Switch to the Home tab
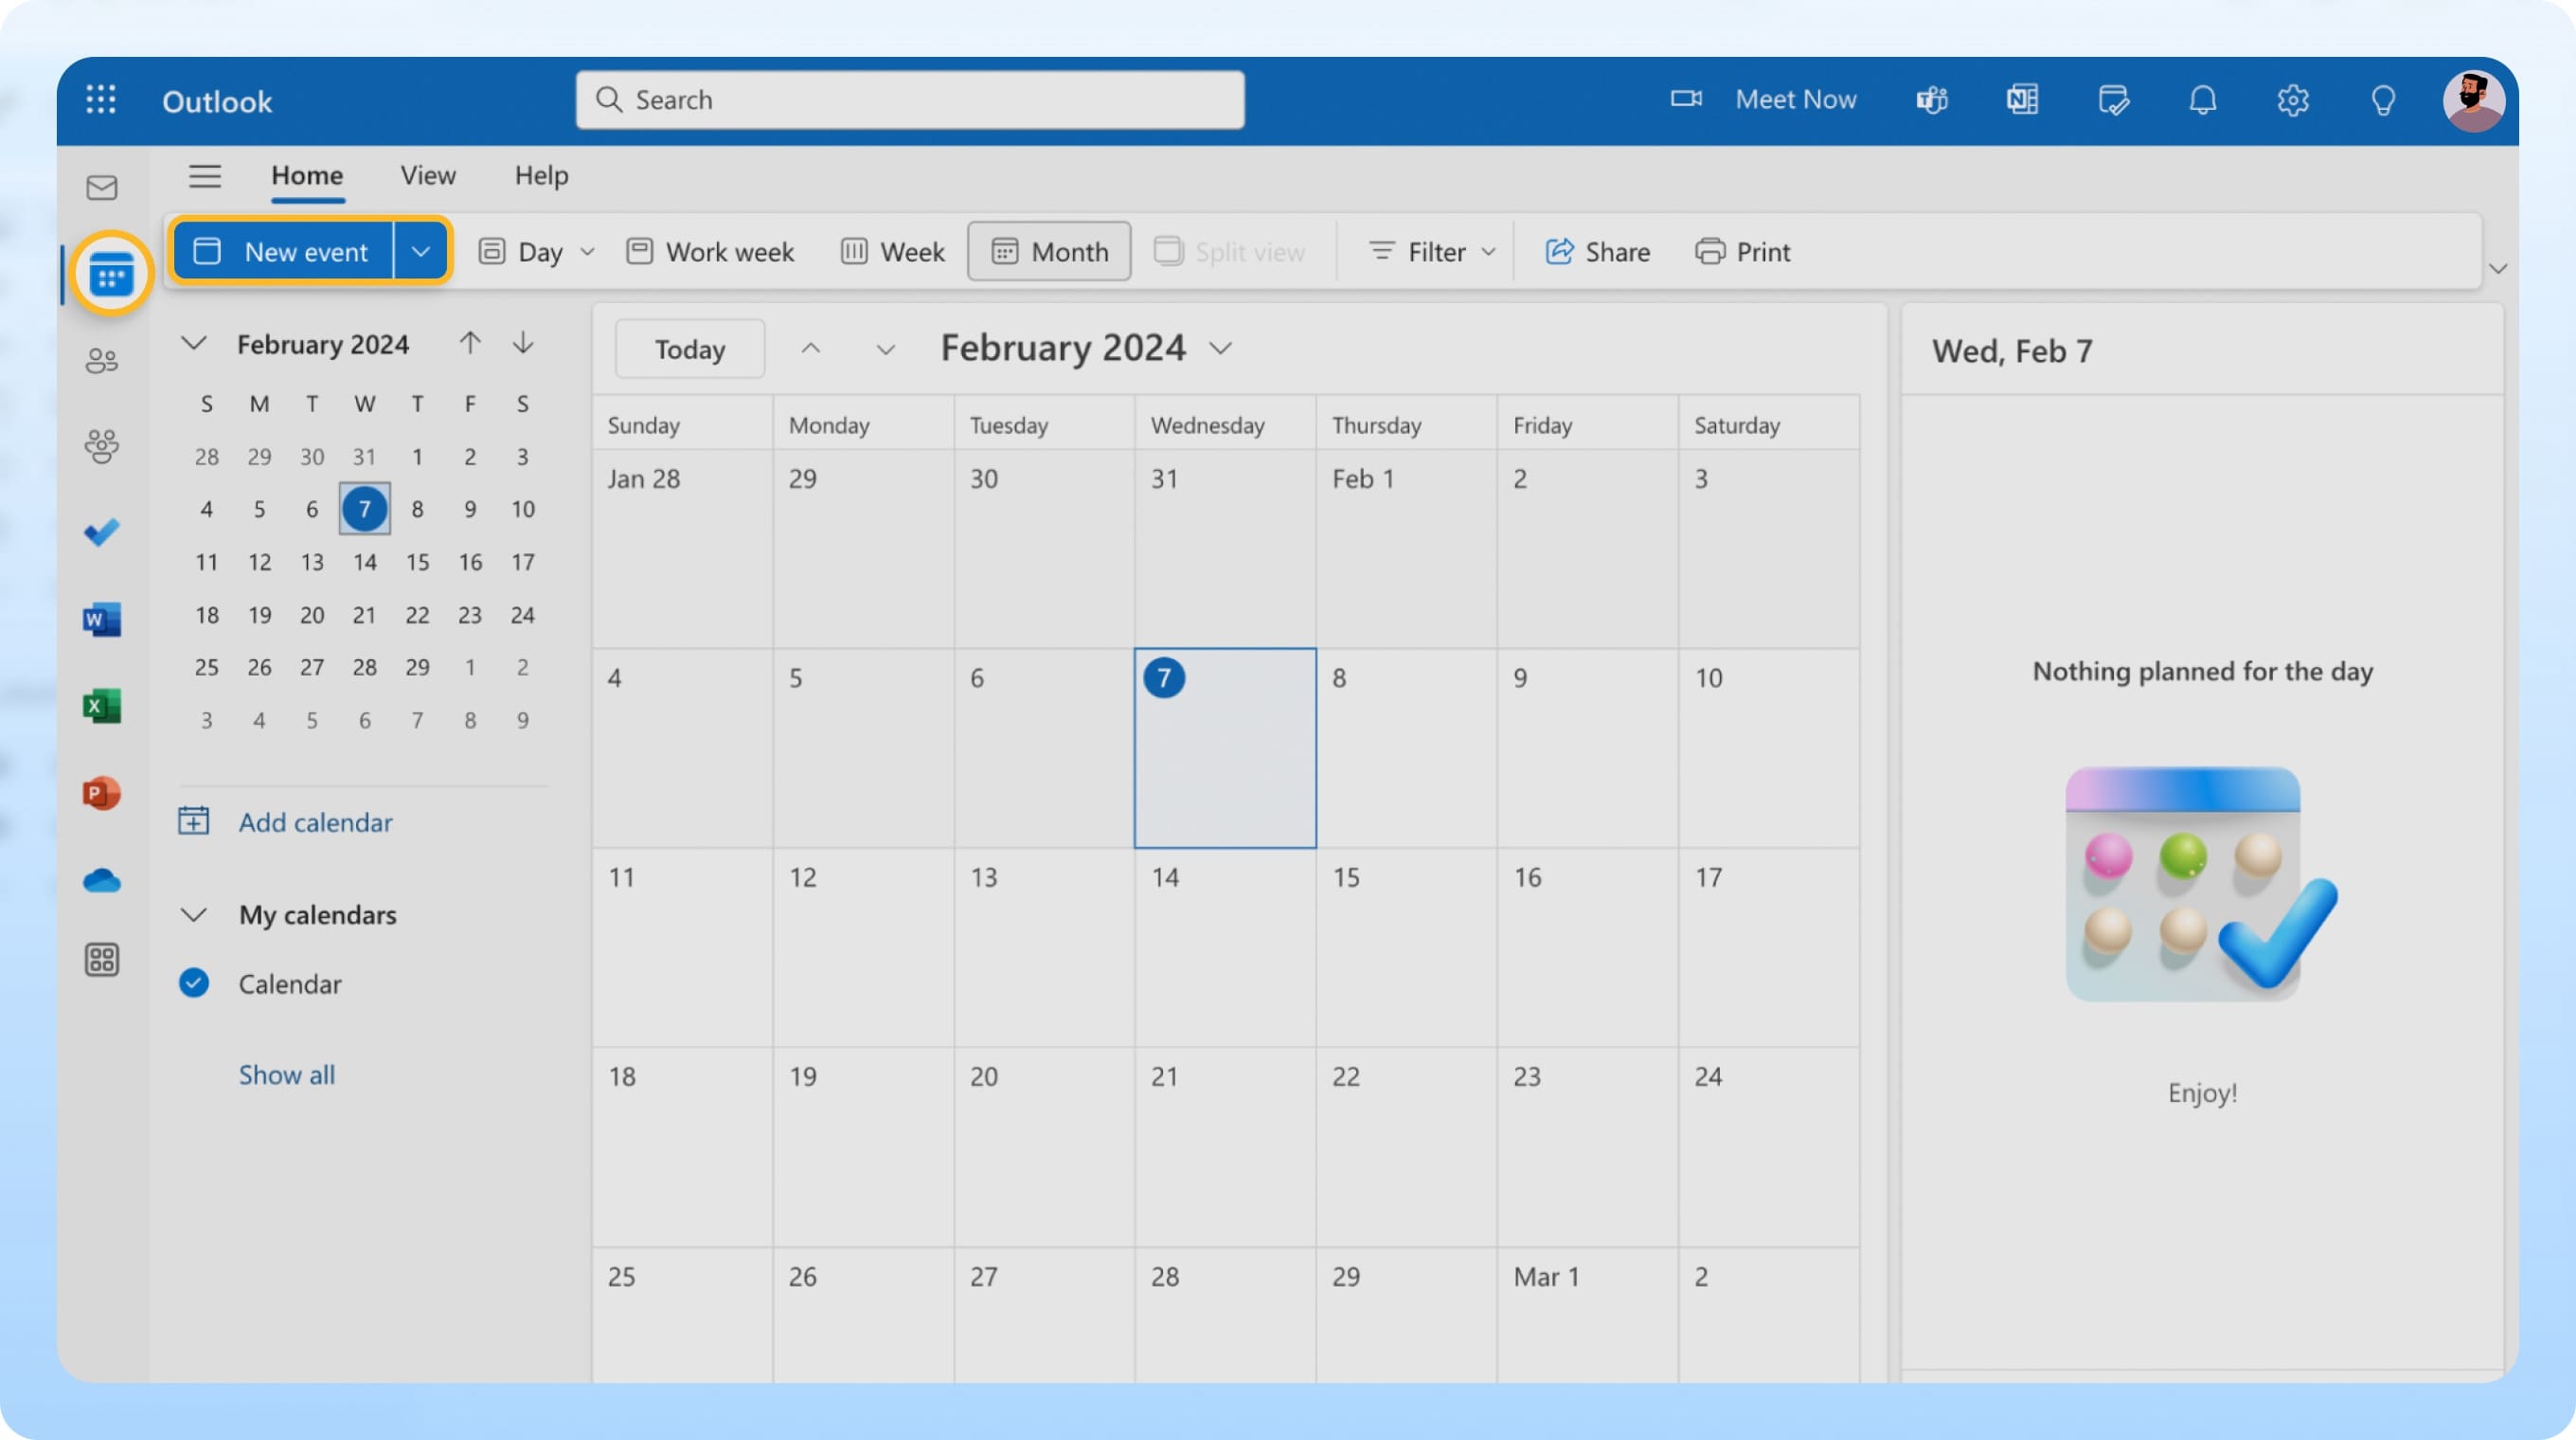The height and width of the screenshot is (1440, 2576). point(307,176)
